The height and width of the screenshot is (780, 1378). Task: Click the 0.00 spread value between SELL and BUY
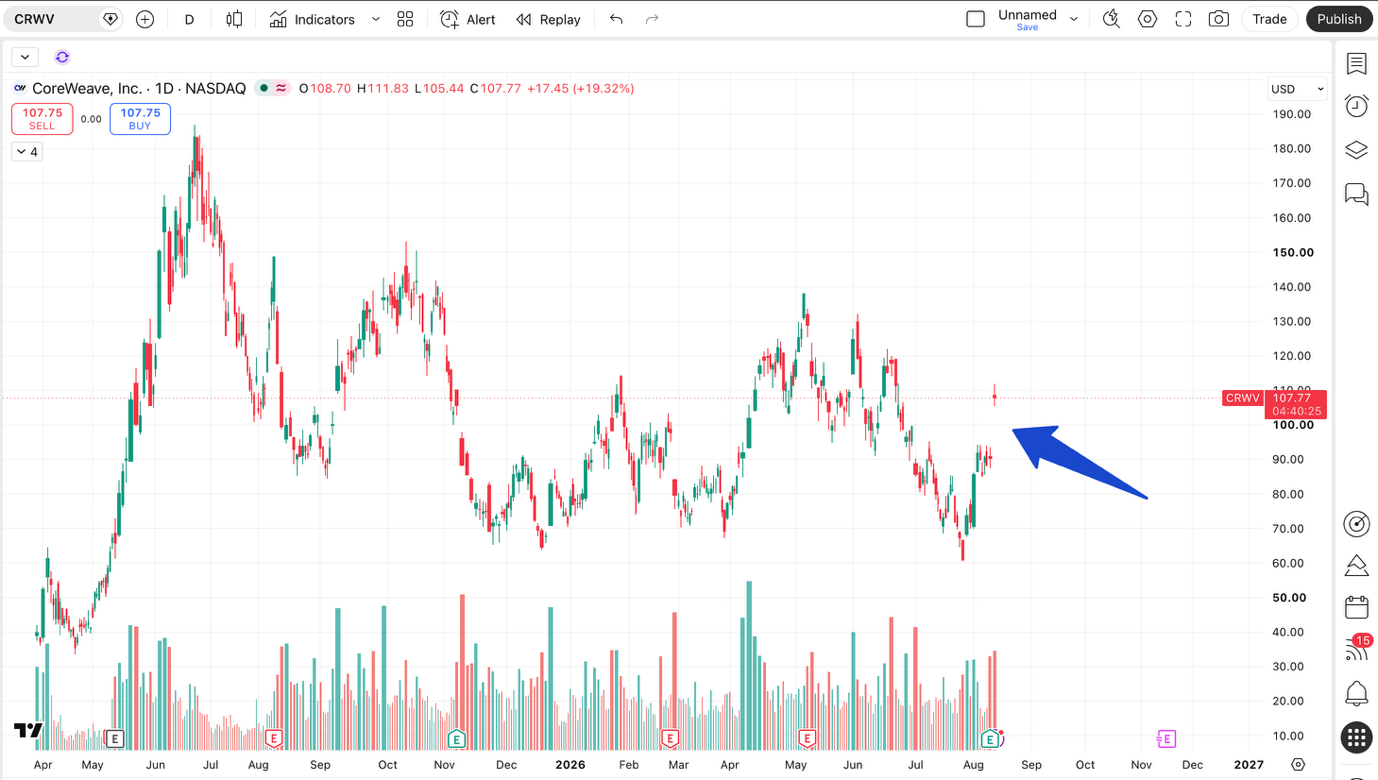(91, 119)
